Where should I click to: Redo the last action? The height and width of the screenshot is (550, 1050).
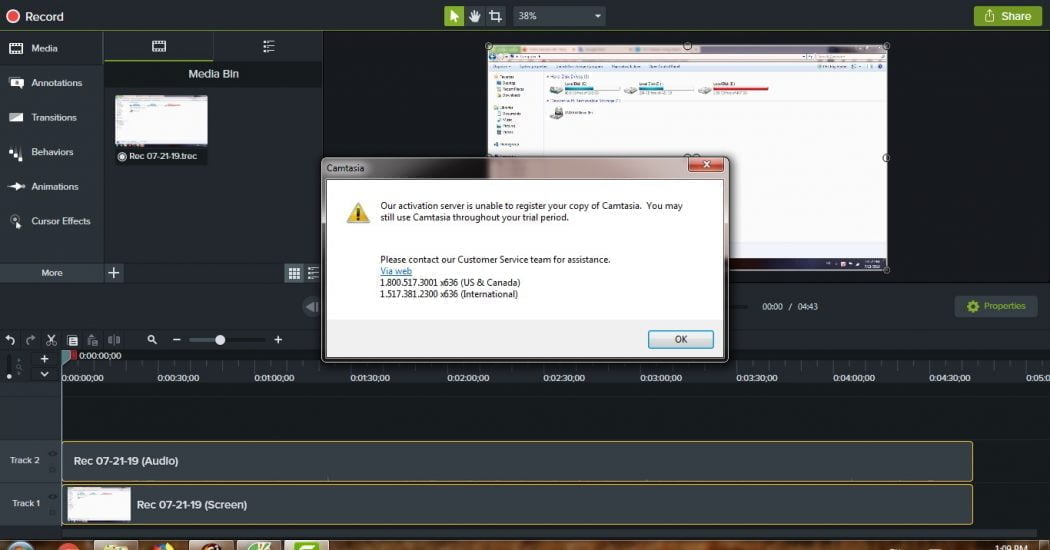point(30,340)
